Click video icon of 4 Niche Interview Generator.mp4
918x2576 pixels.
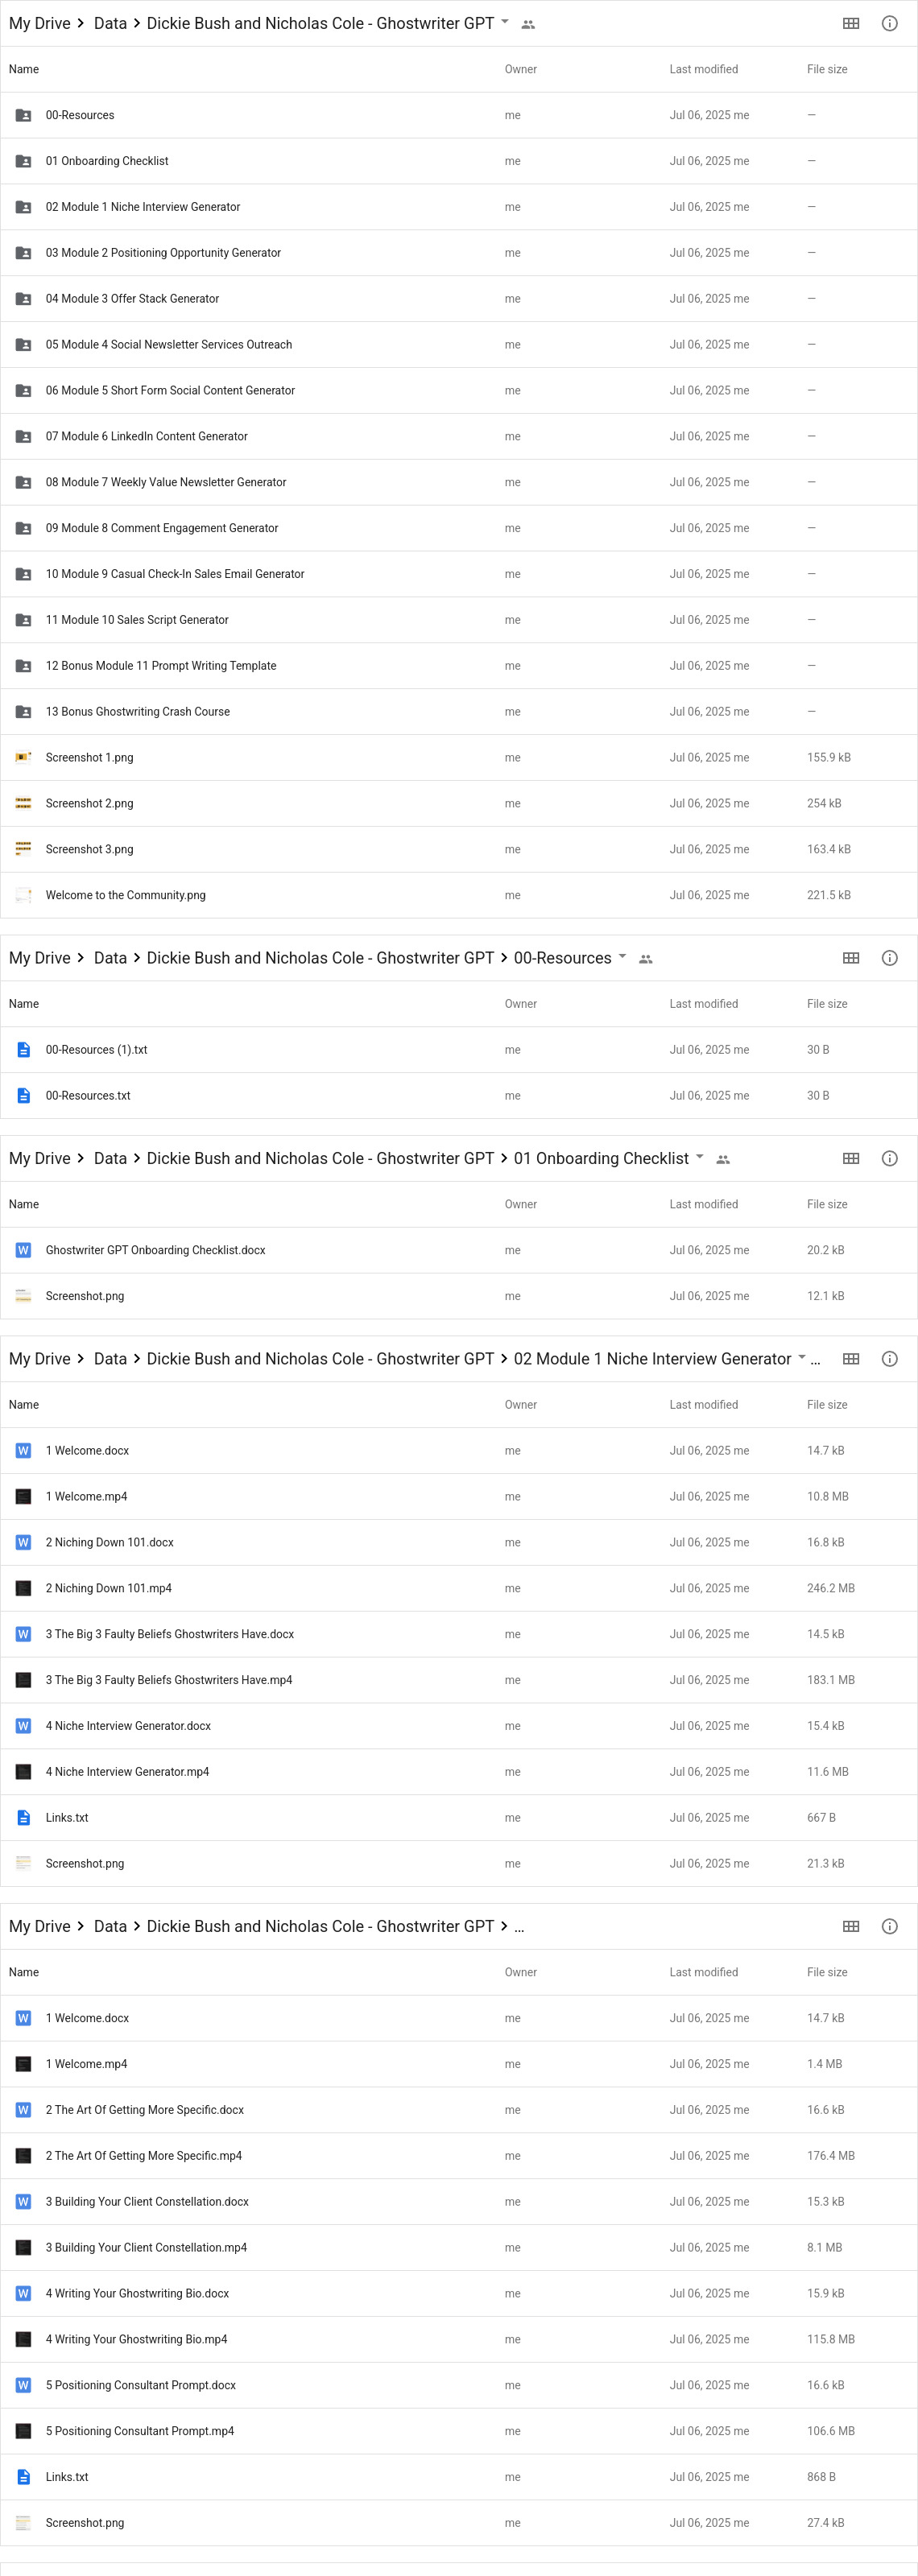23,1771
